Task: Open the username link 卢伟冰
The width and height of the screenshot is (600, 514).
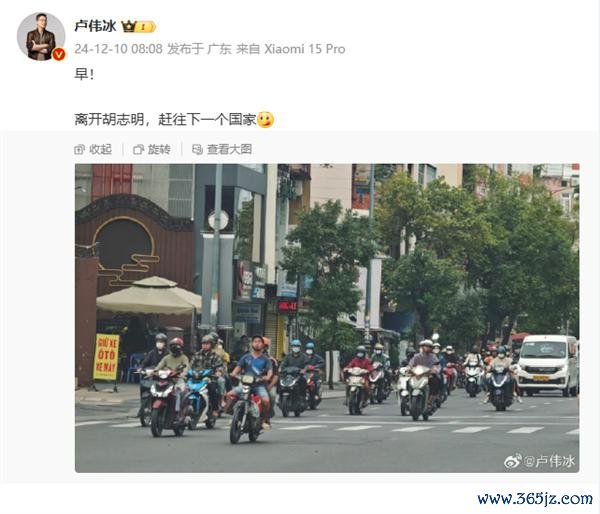Action: 95,26
